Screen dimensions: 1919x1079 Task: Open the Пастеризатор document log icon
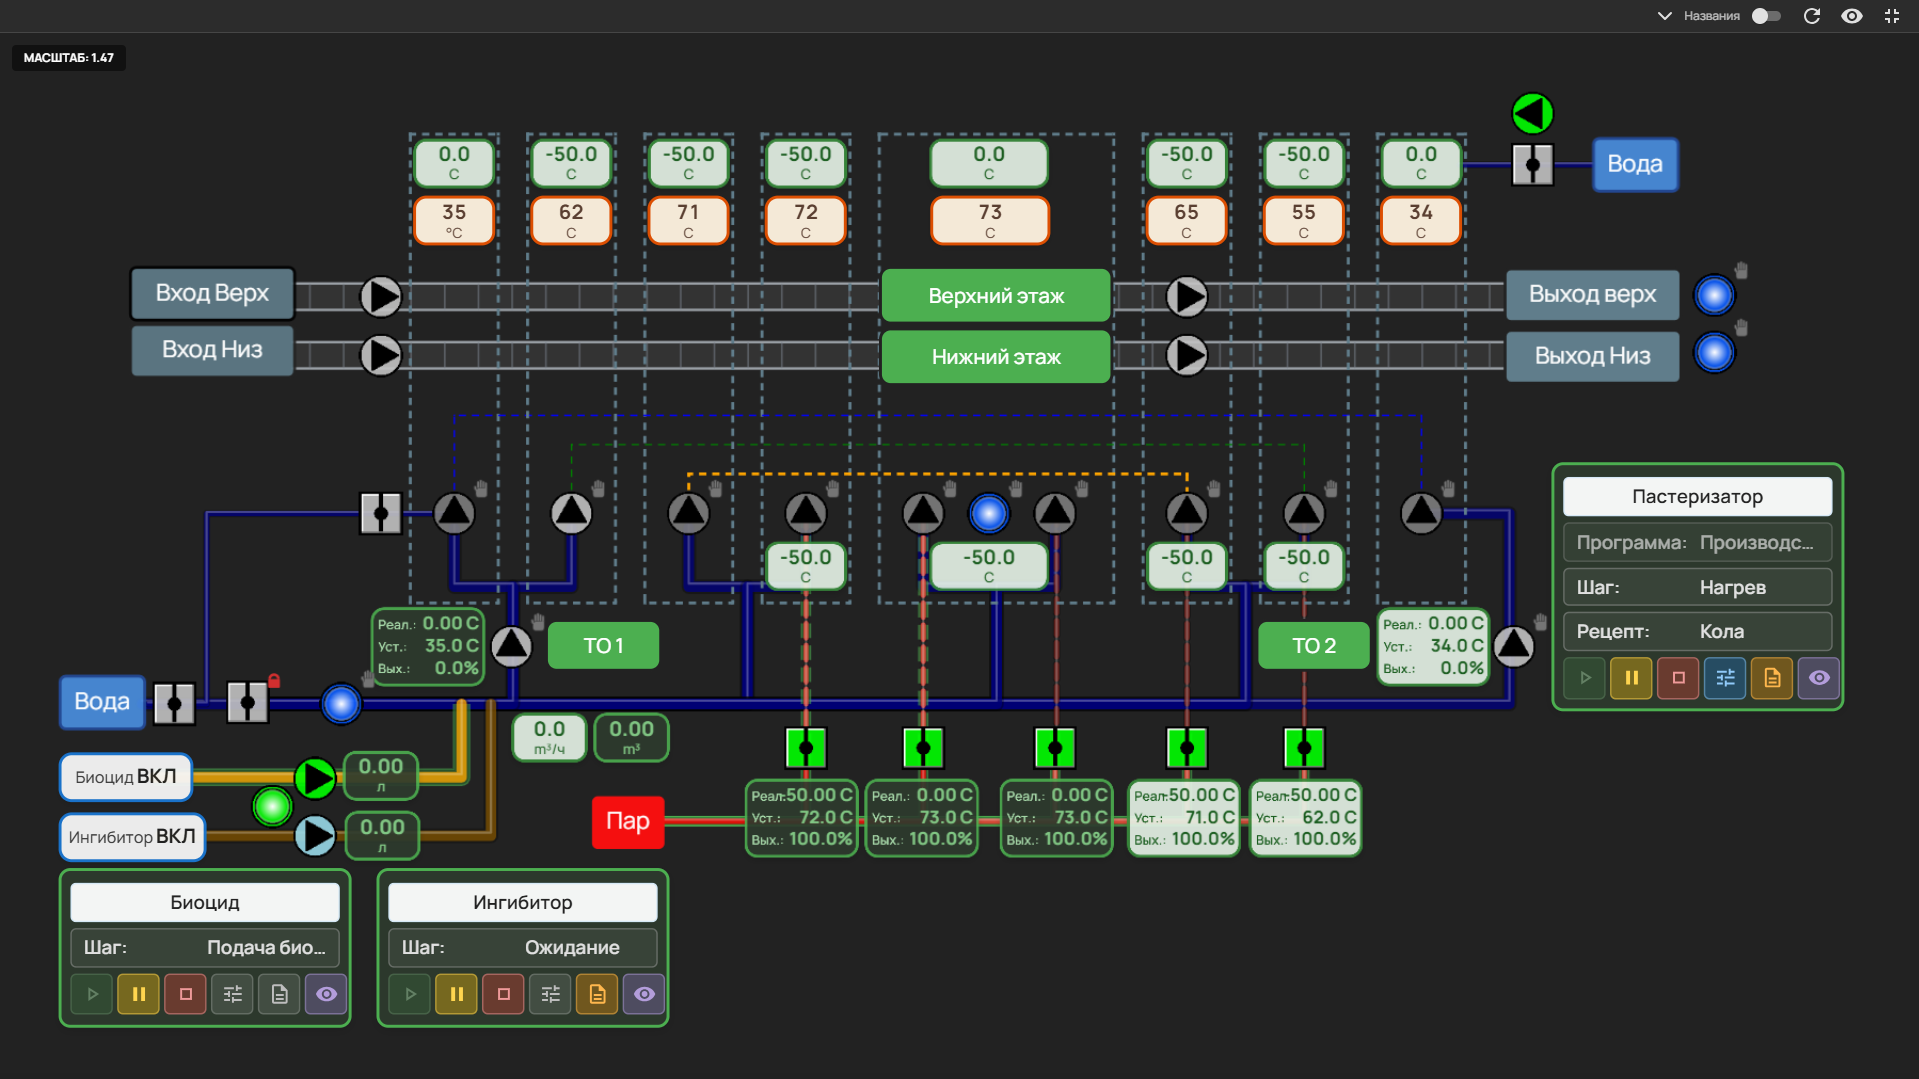pos(1772,678)
